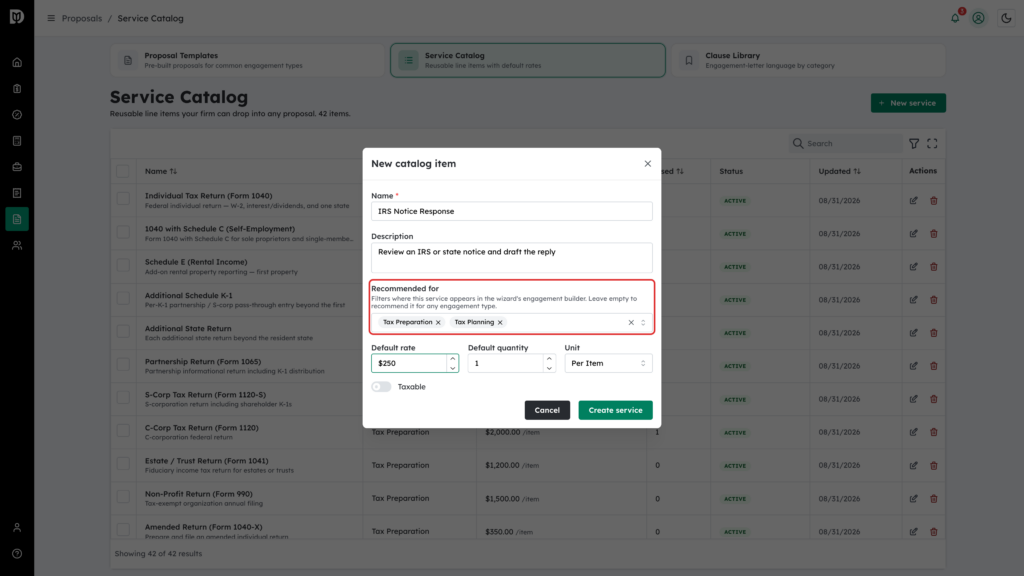Close the New catalog item dialog
1024x576 pixels.
648,164
